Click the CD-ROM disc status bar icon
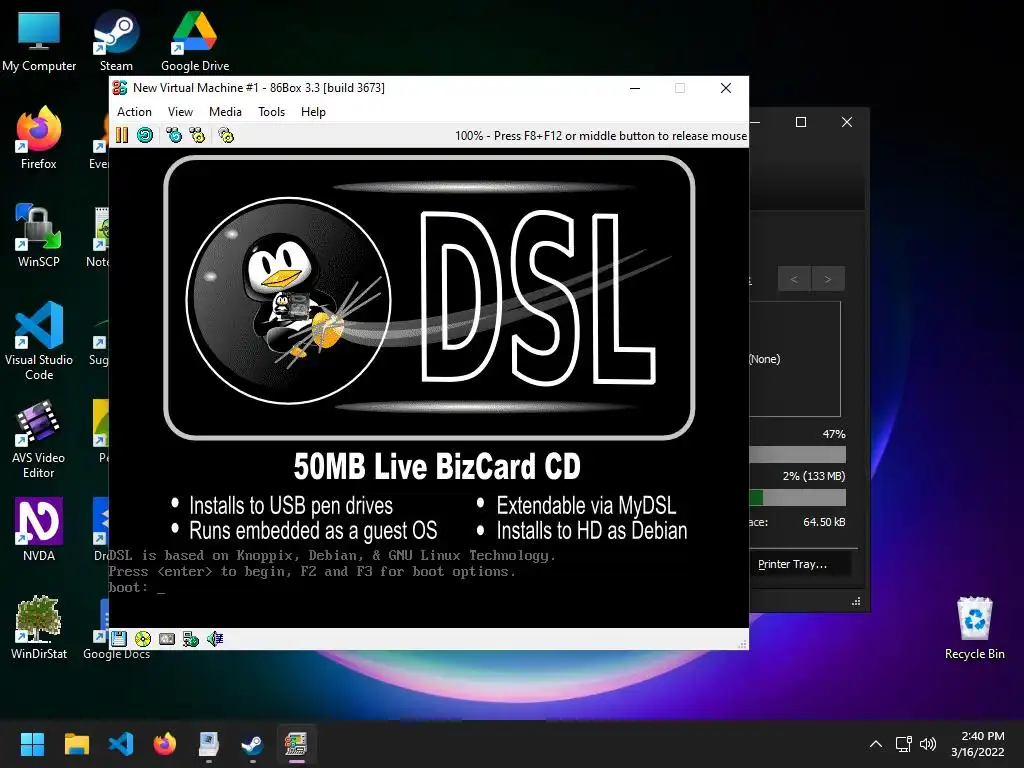Screen dimensions: 1024x768 pyautogui.click(x=142, y=639)
